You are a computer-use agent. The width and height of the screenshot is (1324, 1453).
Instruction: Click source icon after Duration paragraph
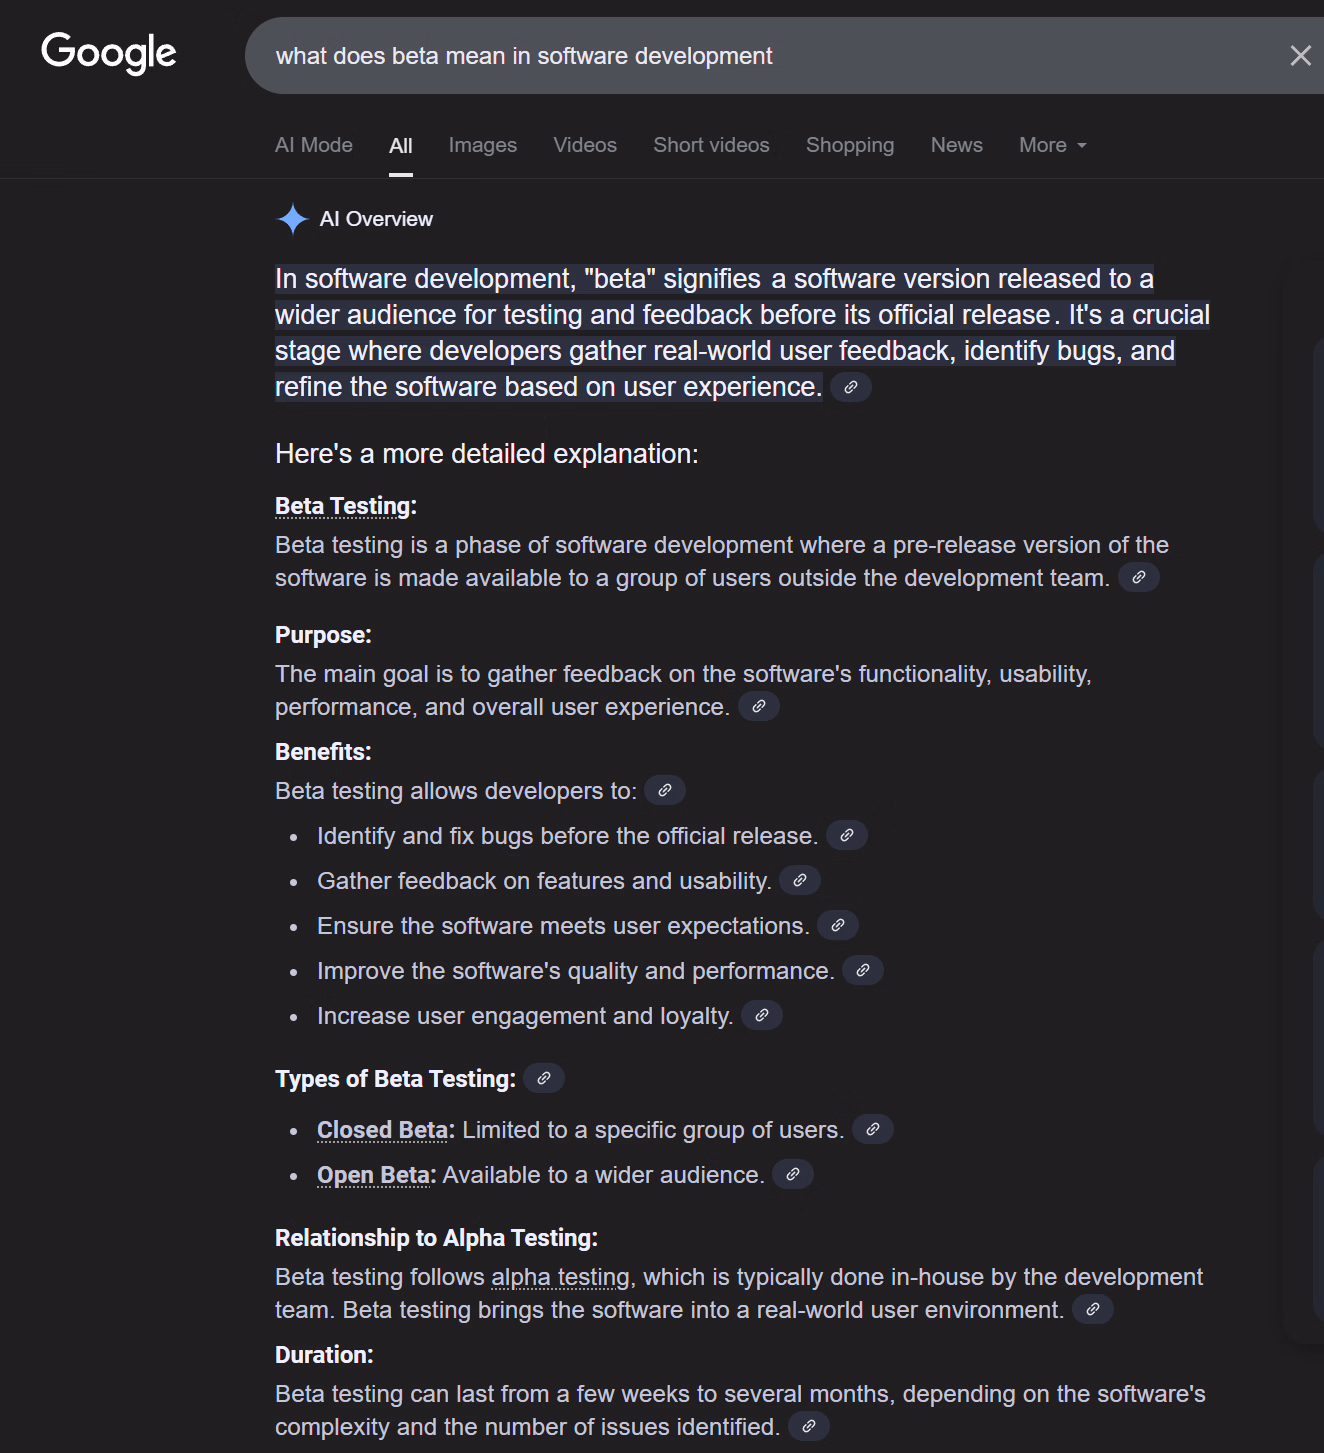809,1426
